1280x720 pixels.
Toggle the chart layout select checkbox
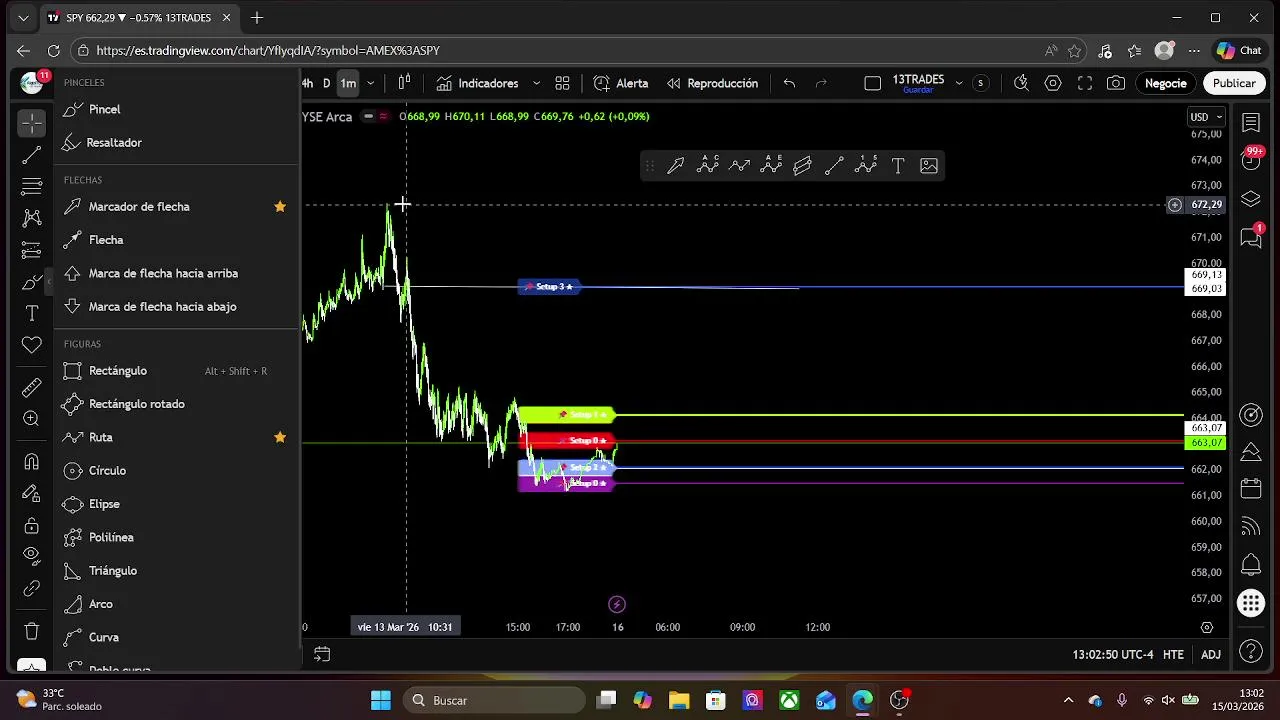coord(872,83)
